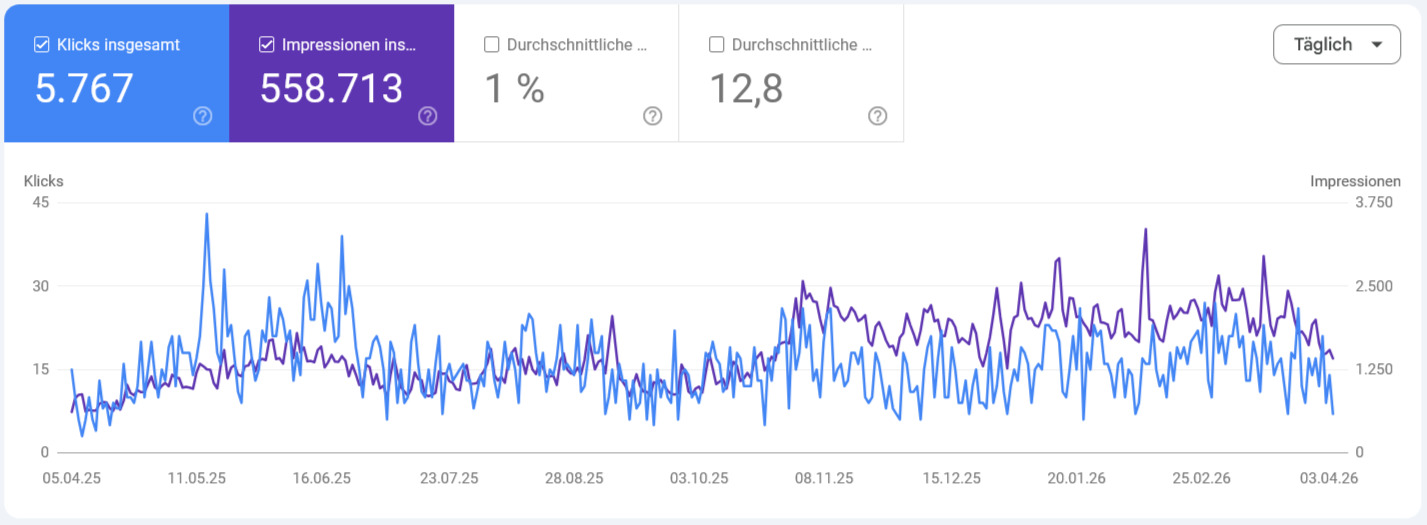Enable the checkbox above the 1 % value

[492, 45]
